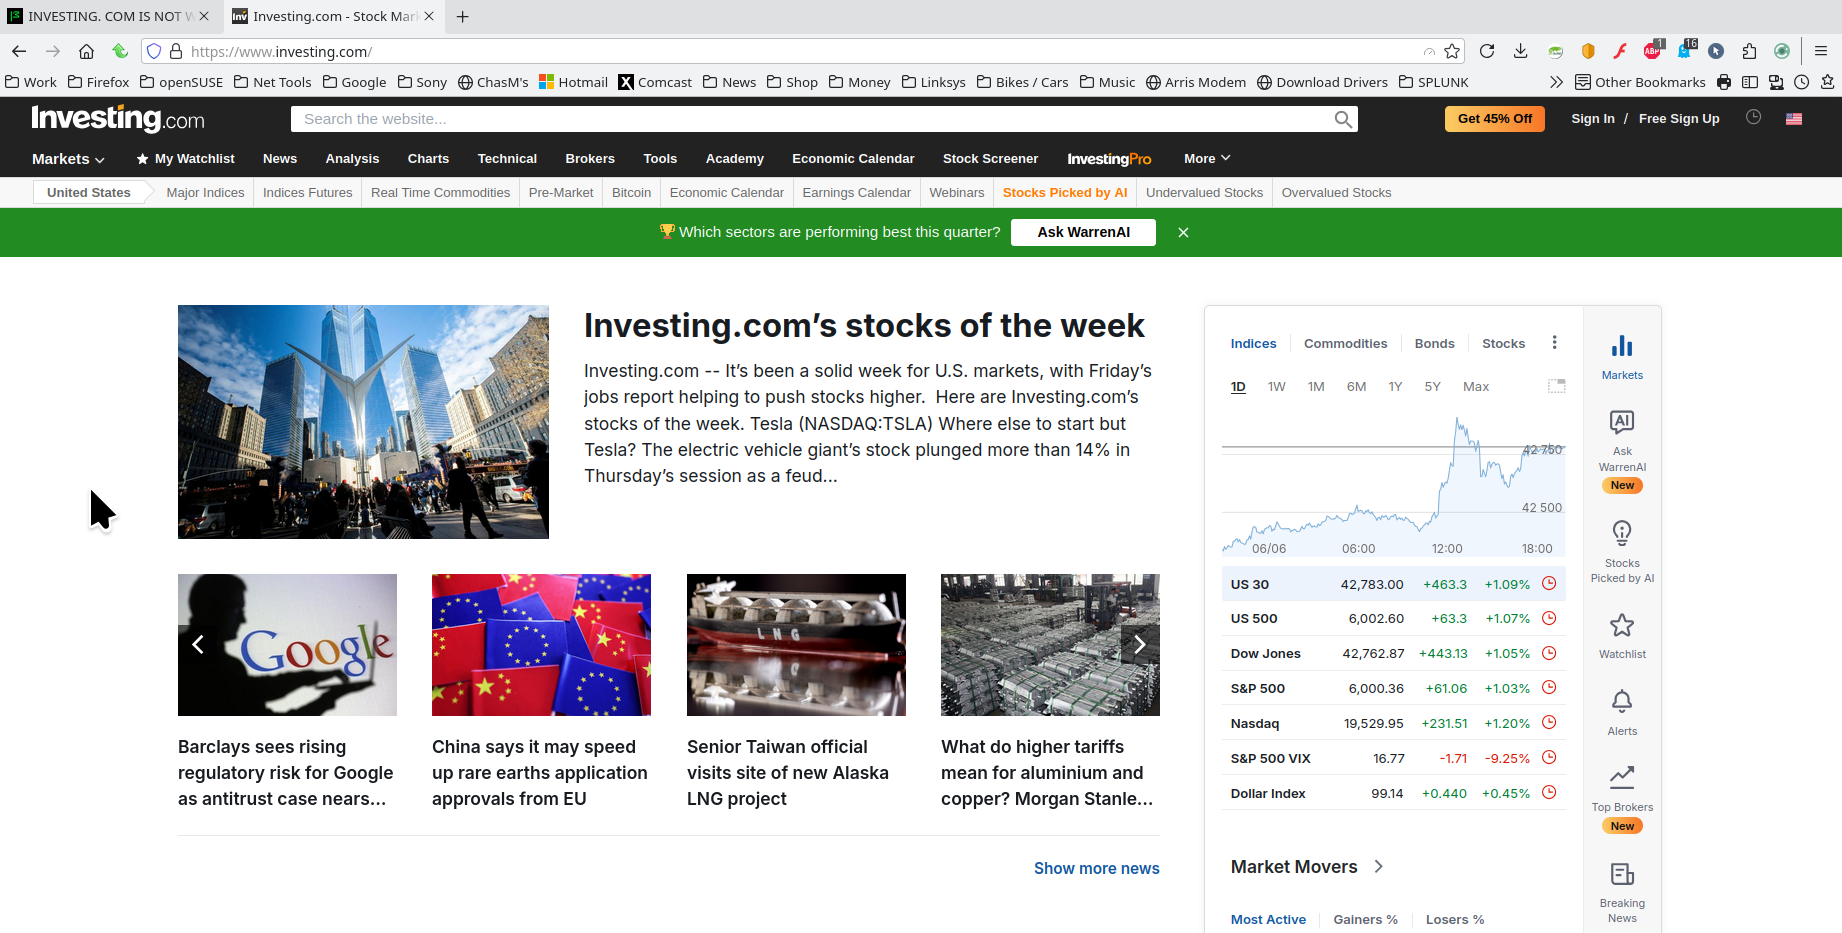The image size is (1842, 933).
Task: Switch to the Commodities tab
Action: [x=1345, y=343]
